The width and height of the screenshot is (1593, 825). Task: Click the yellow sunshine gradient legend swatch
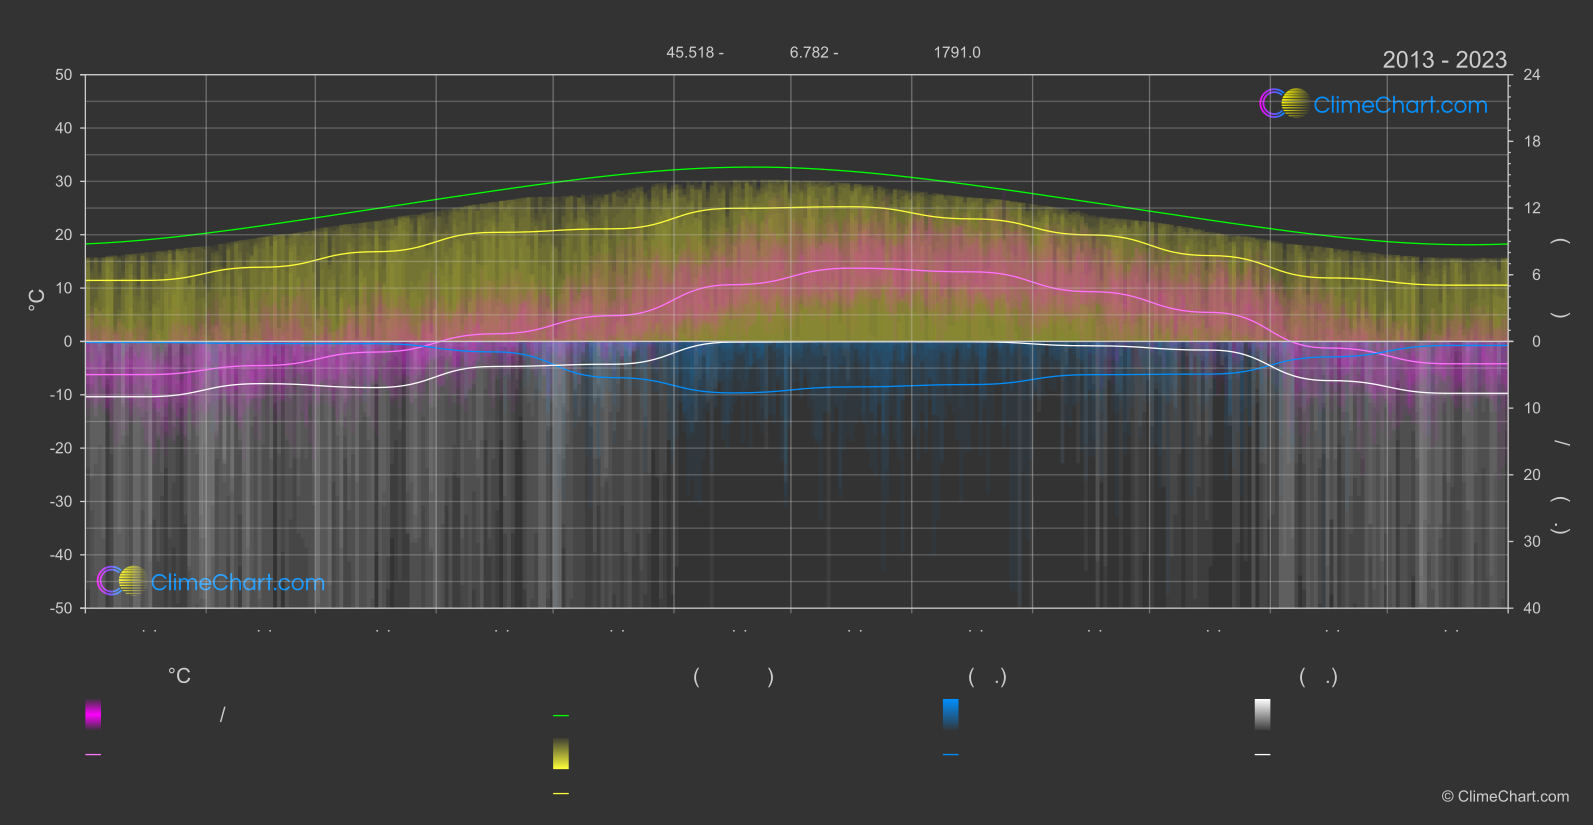click(x=561, y=754)
